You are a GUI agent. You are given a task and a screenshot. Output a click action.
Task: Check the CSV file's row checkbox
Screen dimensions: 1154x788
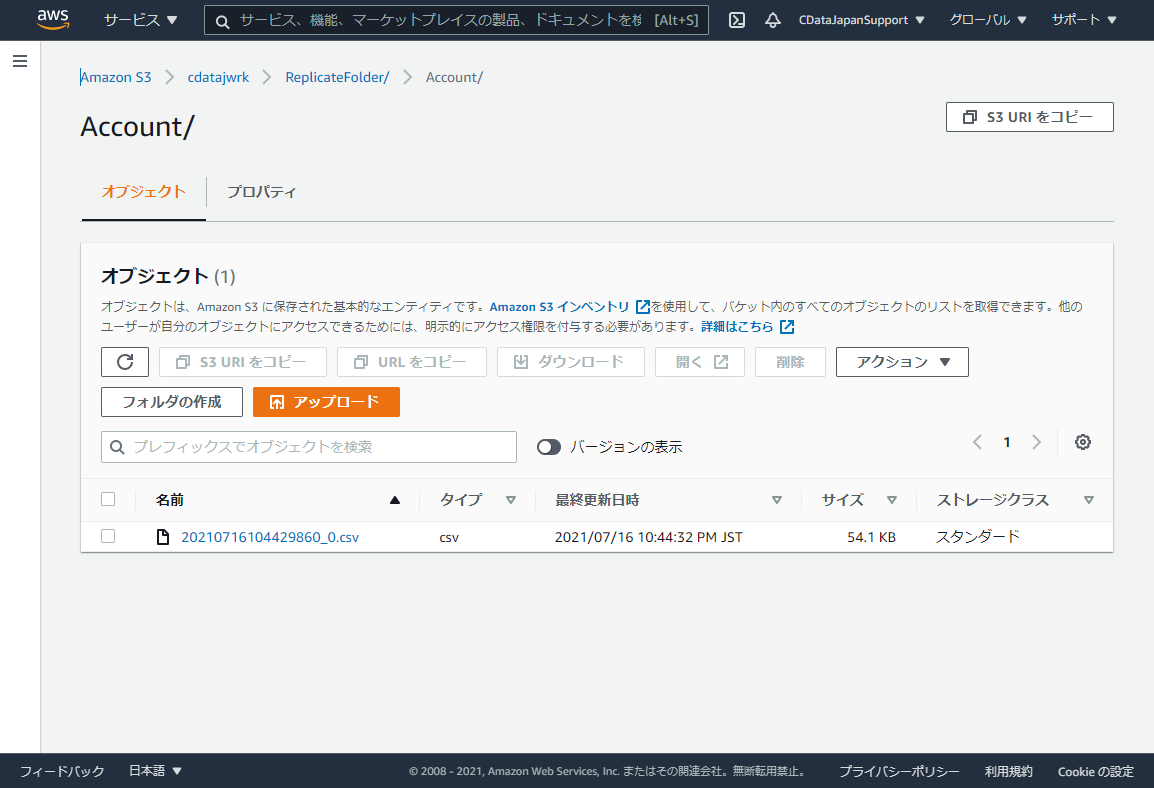coord(108,536)
